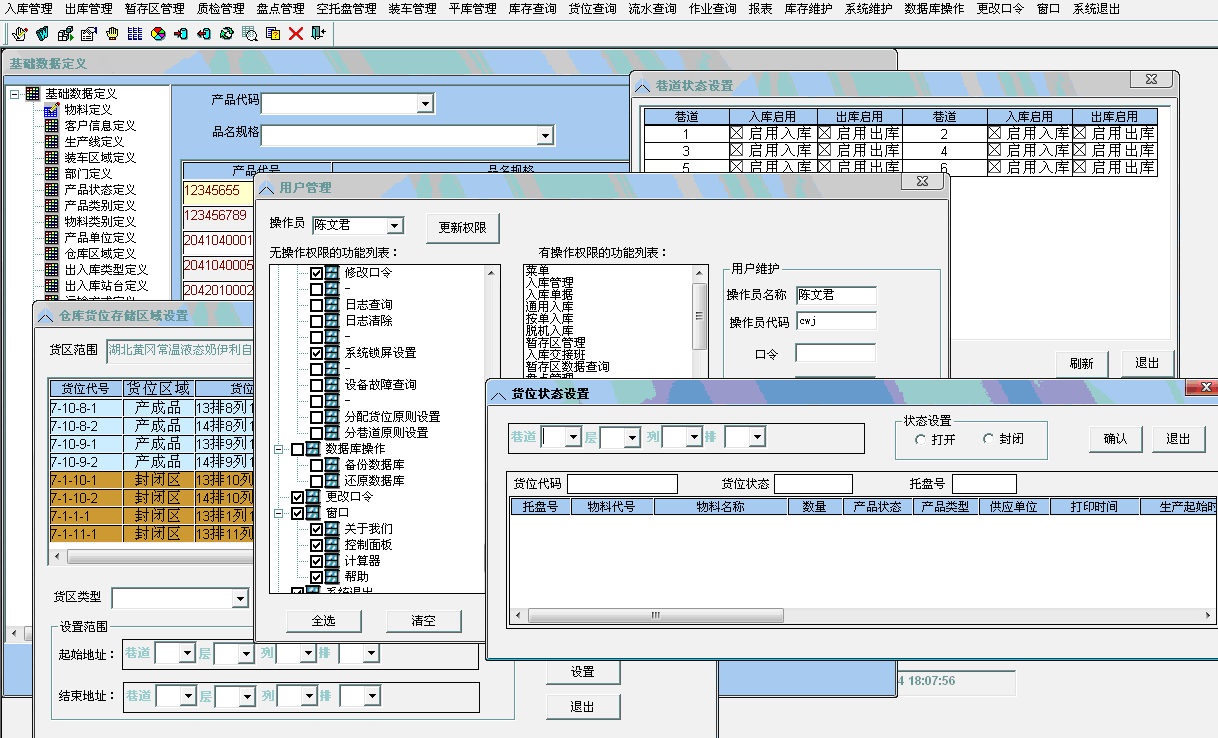Uncheck the 关于我们 checkbox
This screenshot has width=1218, height=738.
[x=316, y=528]
